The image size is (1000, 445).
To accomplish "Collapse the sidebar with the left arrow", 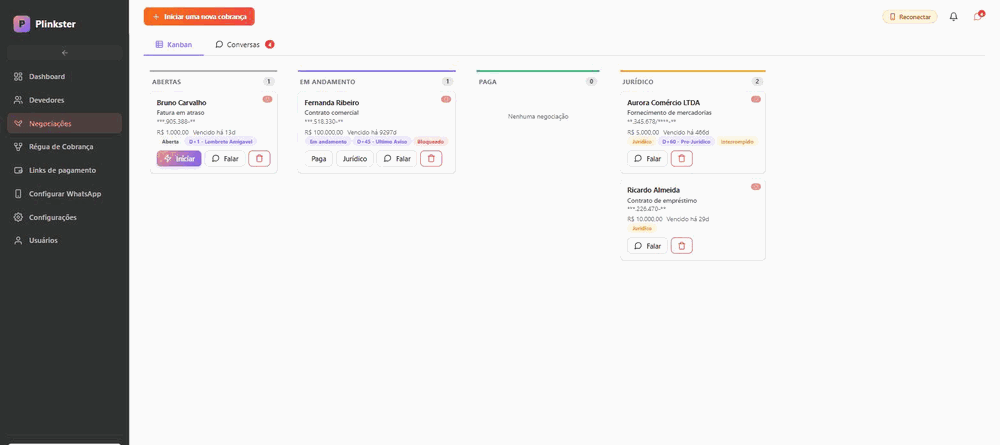I will [x=64, y=52].
